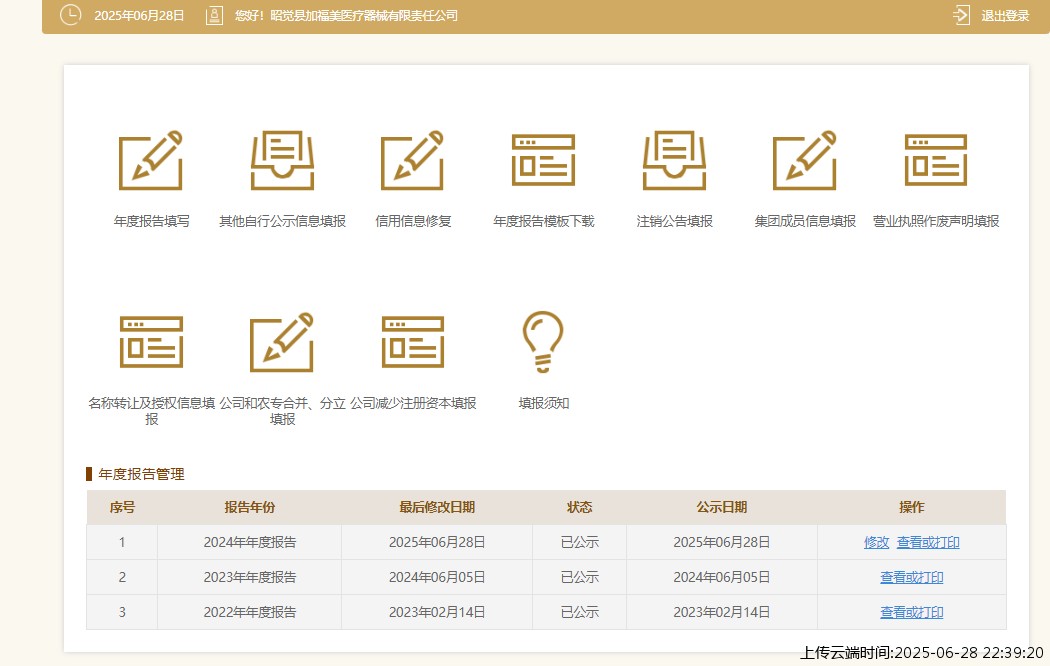Image resolution: width=1050 pixels, height=666 pixels.
Task: Open the 名称转让及授权信息填报 icon
Action: (x=151, y=342)
